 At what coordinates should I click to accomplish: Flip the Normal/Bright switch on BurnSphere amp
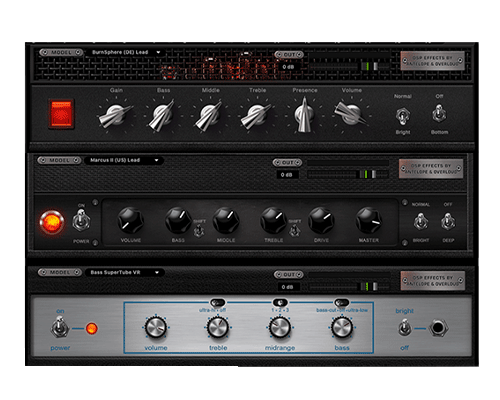coord(403,116)
